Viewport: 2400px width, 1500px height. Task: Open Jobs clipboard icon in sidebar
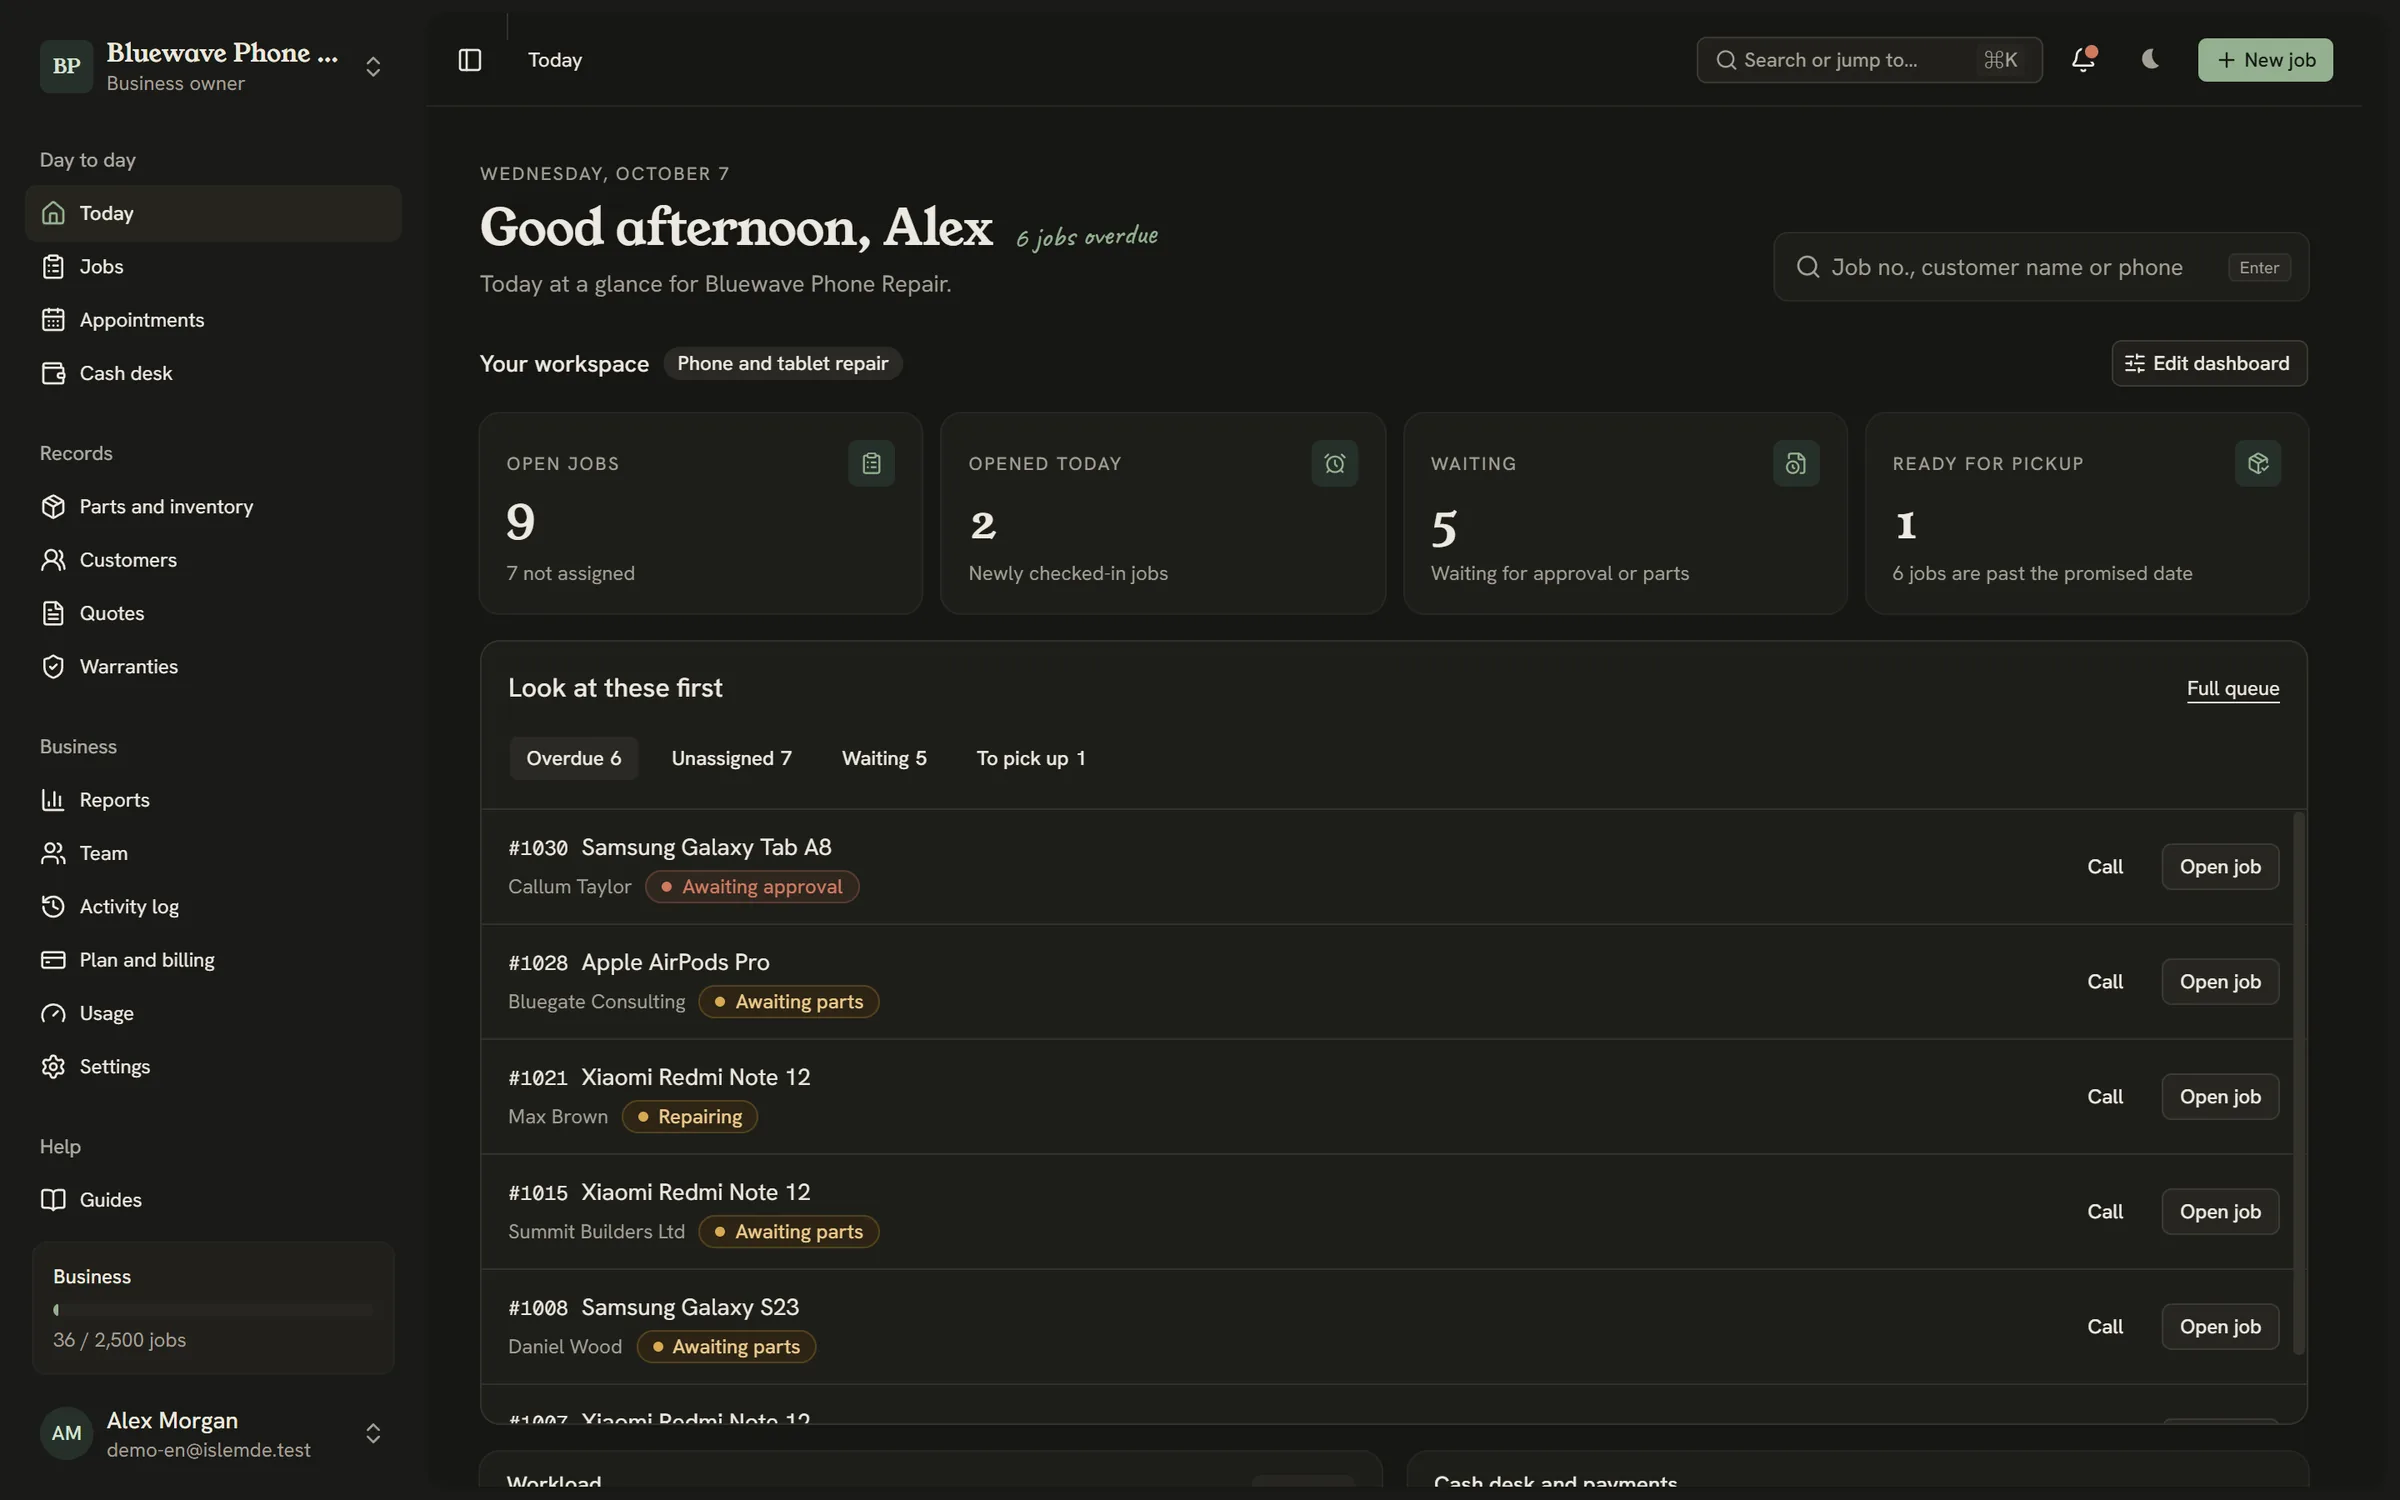point(53,266)
